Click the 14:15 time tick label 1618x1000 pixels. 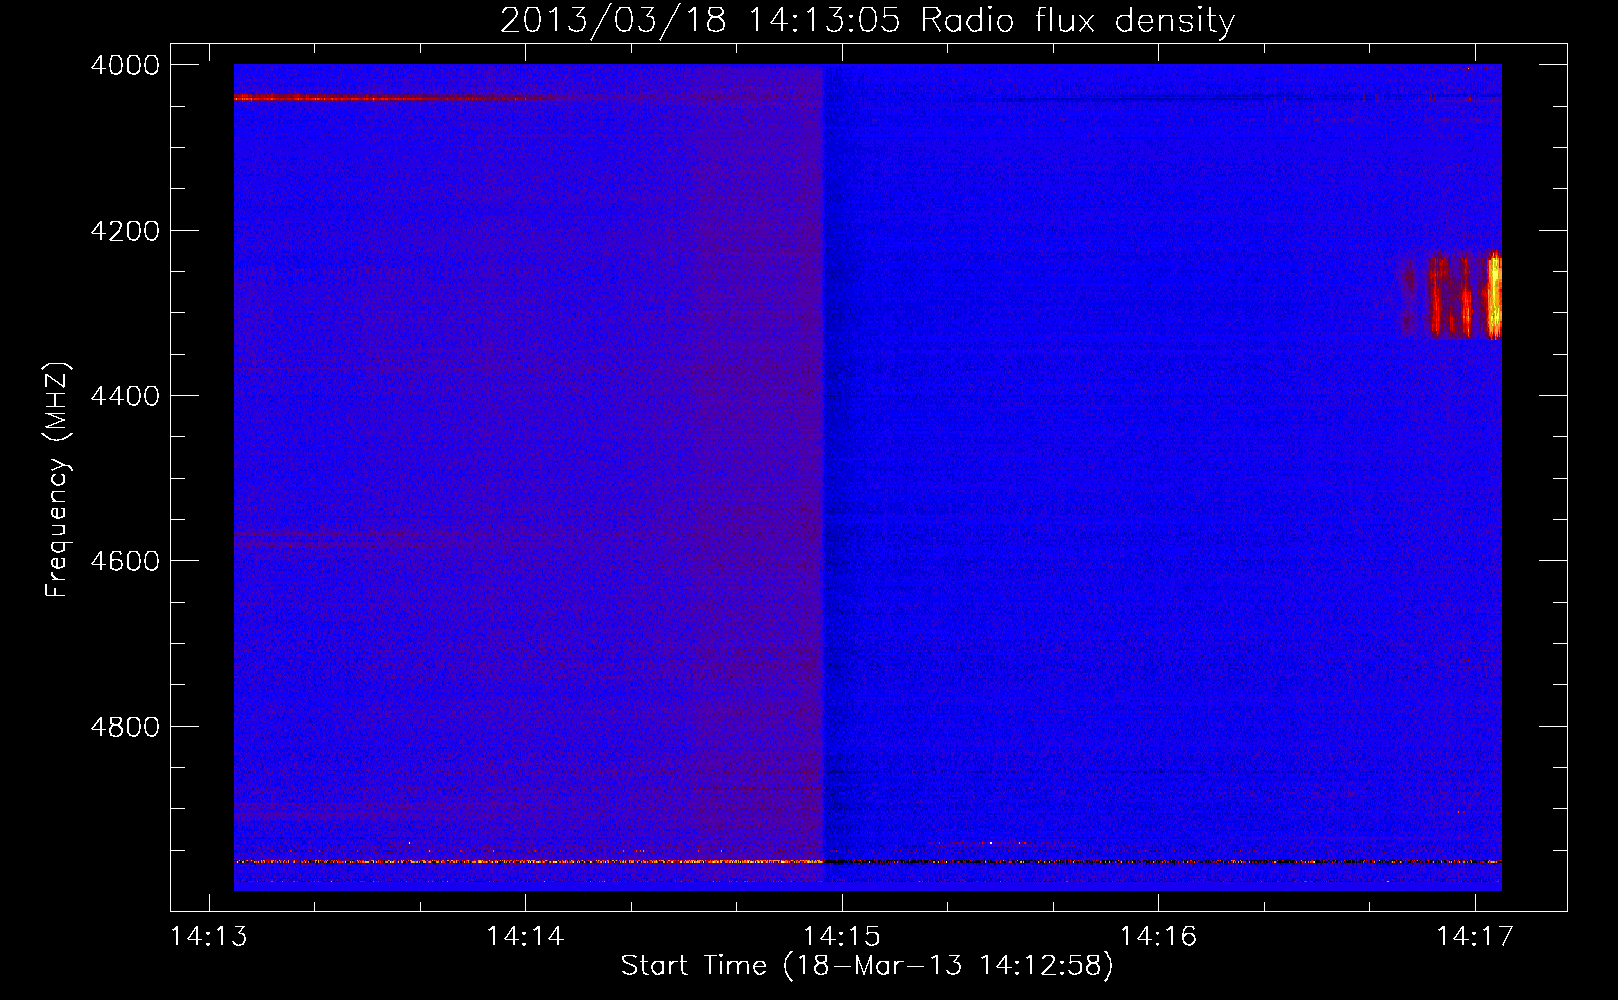[842, 937]
